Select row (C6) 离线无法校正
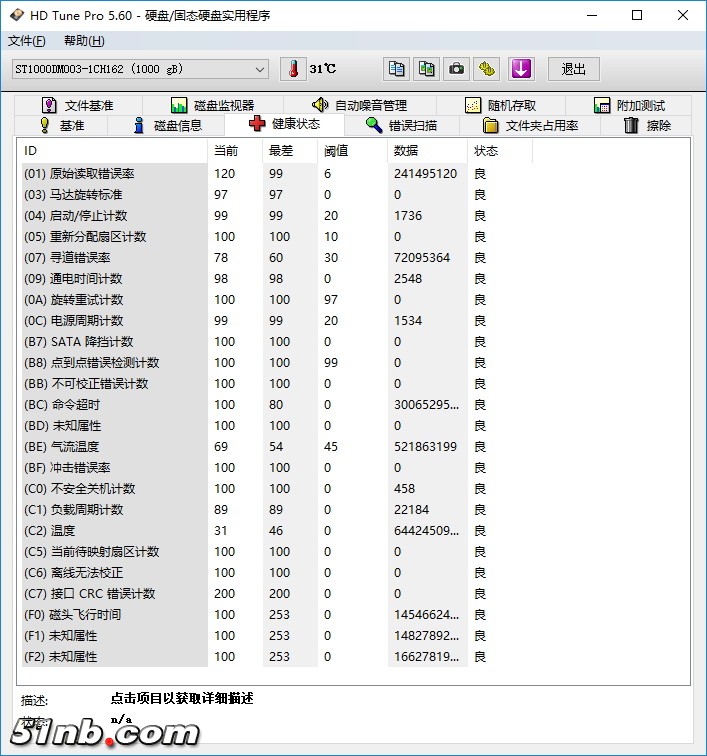The image size is (707, 756). pyautogui.click(x=277, y=573)
